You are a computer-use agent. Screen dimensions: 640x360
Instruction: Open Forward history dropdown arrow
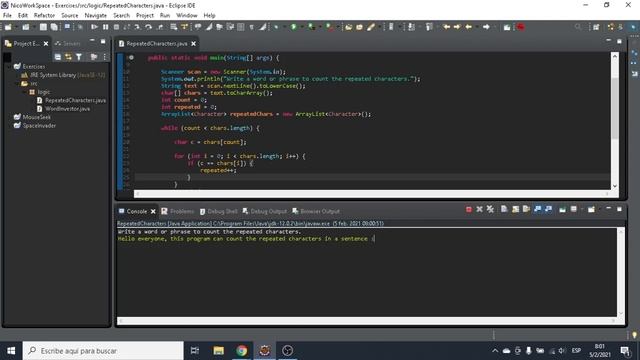coord(495,27)
